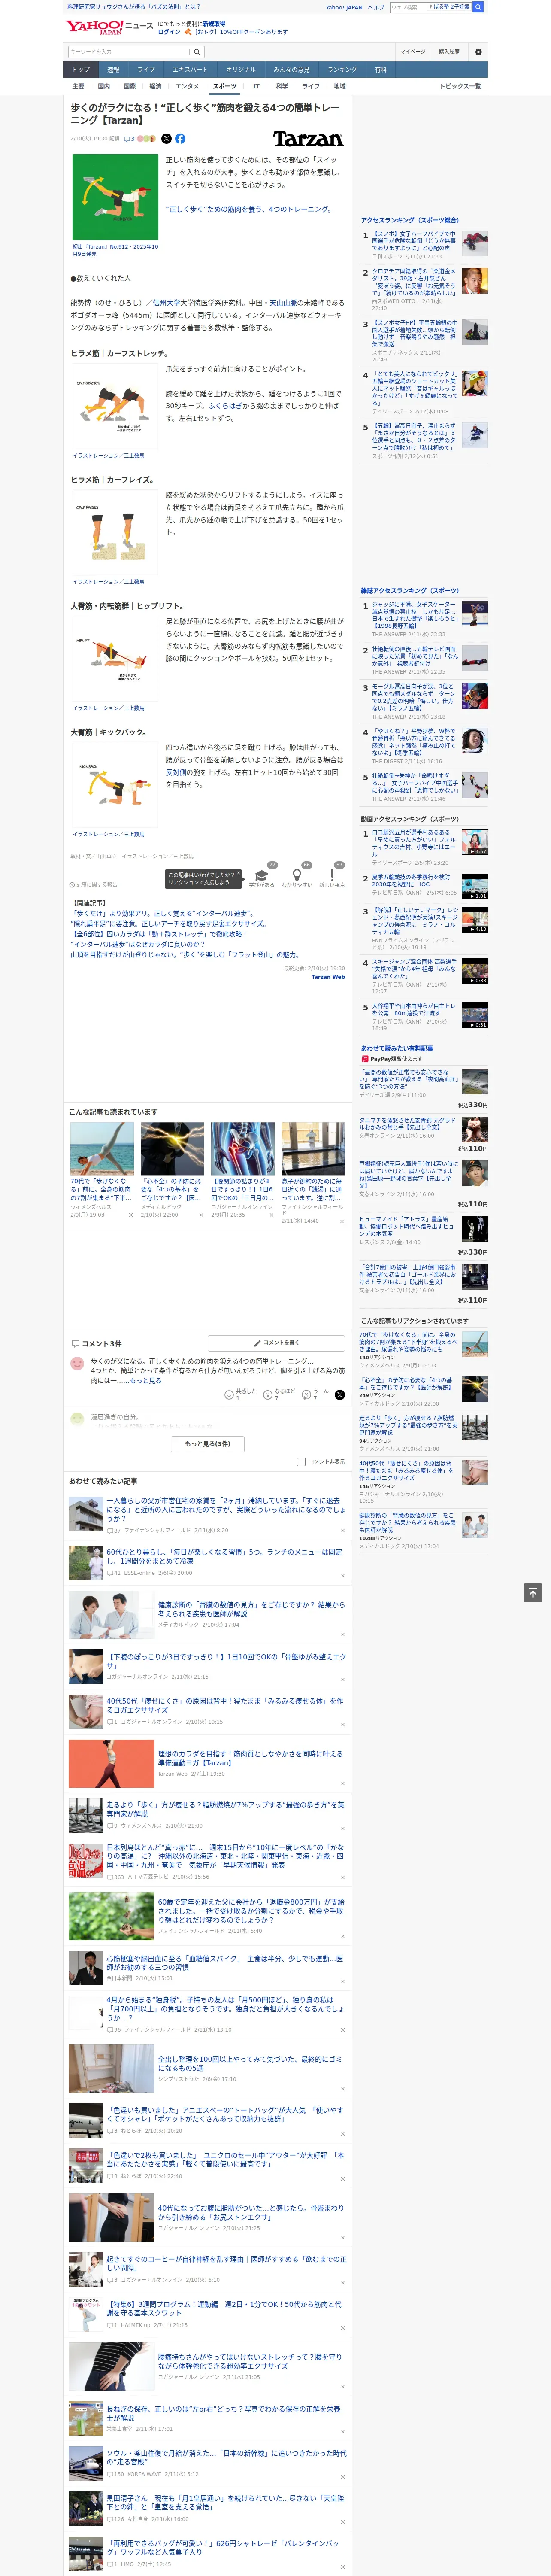551x2576 pixels.
Task: Dismiss the 70代で「歩けなくなる」 recommendation card
Action: [x=130, y=1215]
